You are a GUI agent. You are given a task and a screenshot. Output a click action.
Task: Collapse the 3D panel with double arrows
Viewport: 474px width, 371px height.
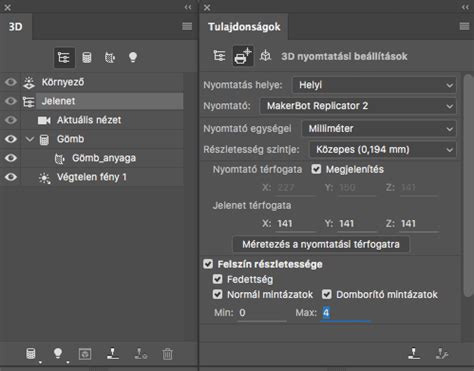tap(188, 7)
